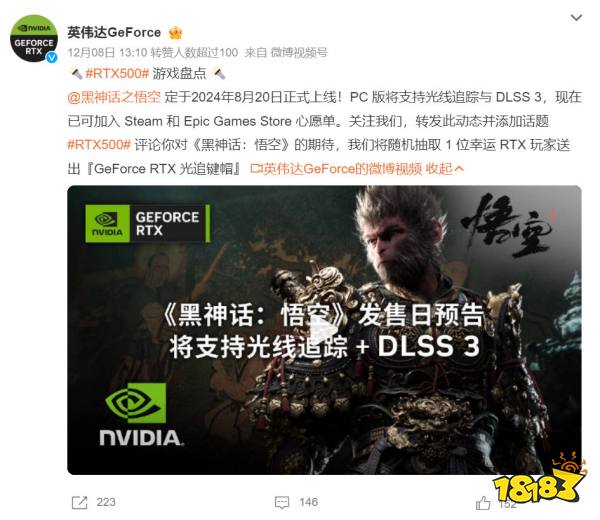This screenshot has width=600, height=520.
Task: Open the 英伟达GeForce username
Action: pos(114,33)
